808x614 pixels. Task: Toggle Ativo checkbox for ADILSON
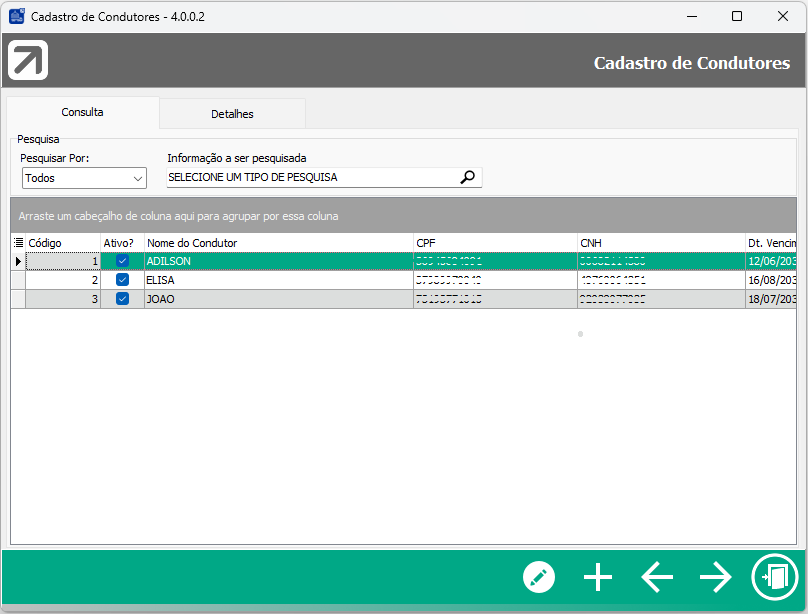point(122,261)
